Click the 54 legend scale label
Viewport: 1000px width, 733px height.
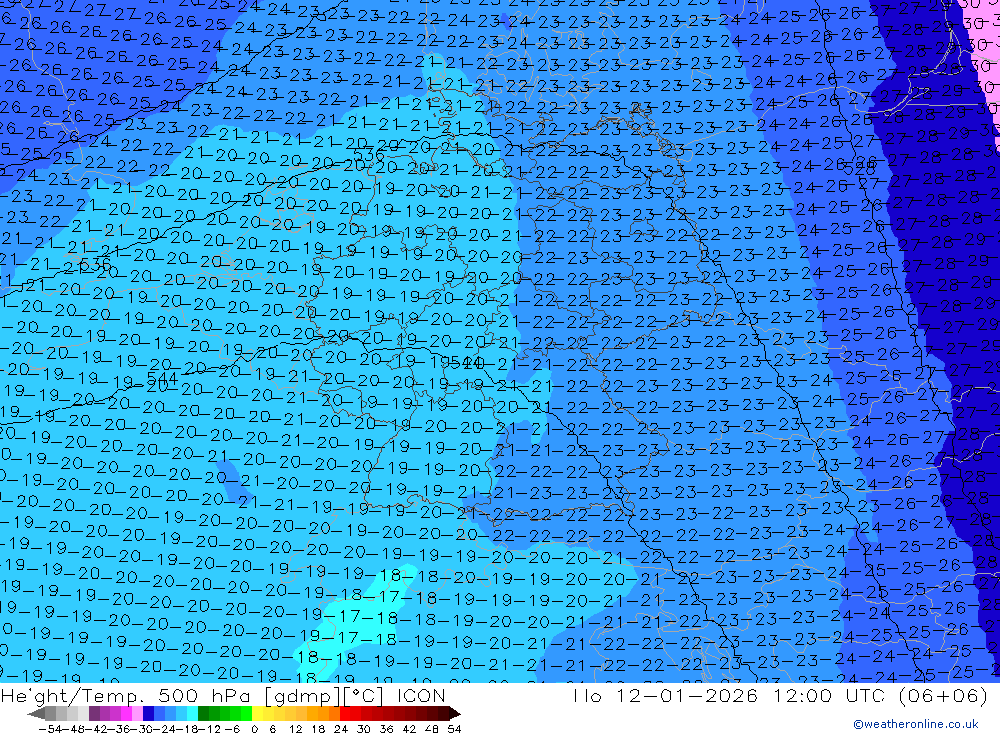[454, 728]
